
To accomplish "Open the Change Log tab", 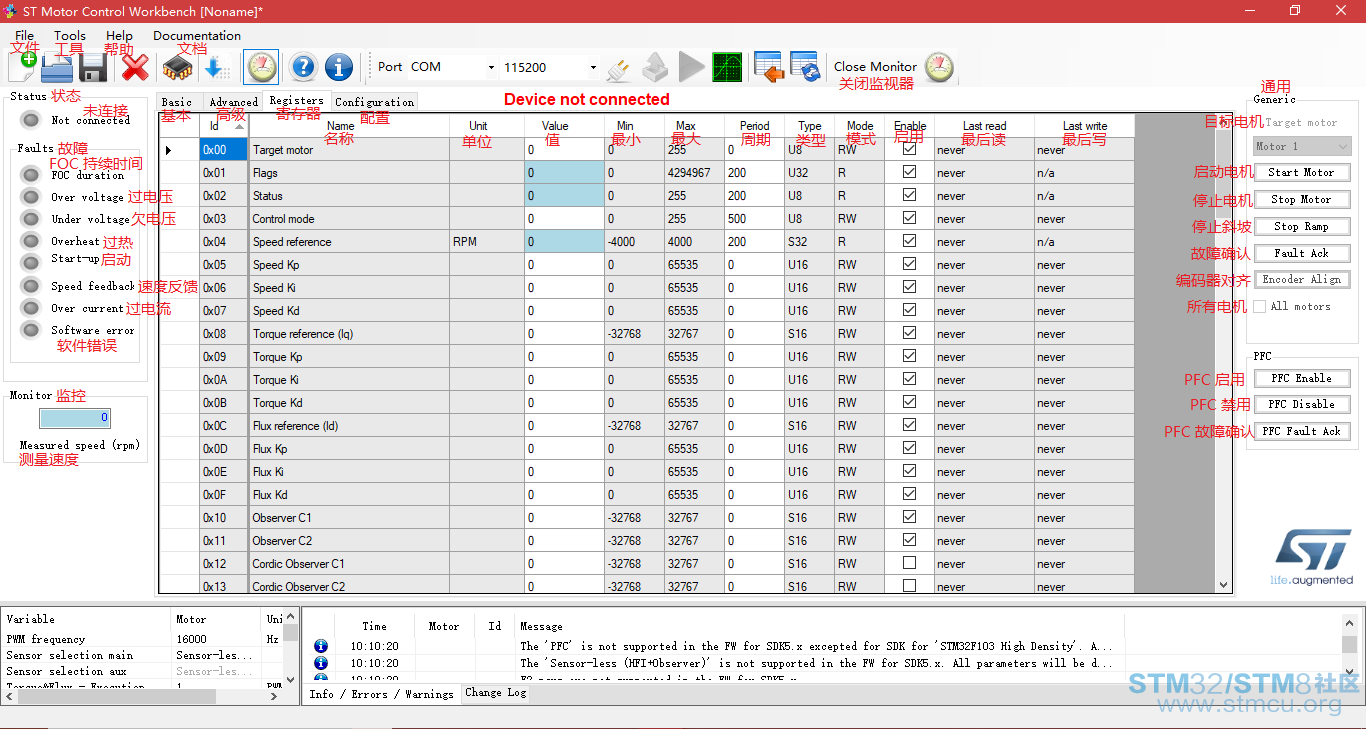I will pos(496,693).
